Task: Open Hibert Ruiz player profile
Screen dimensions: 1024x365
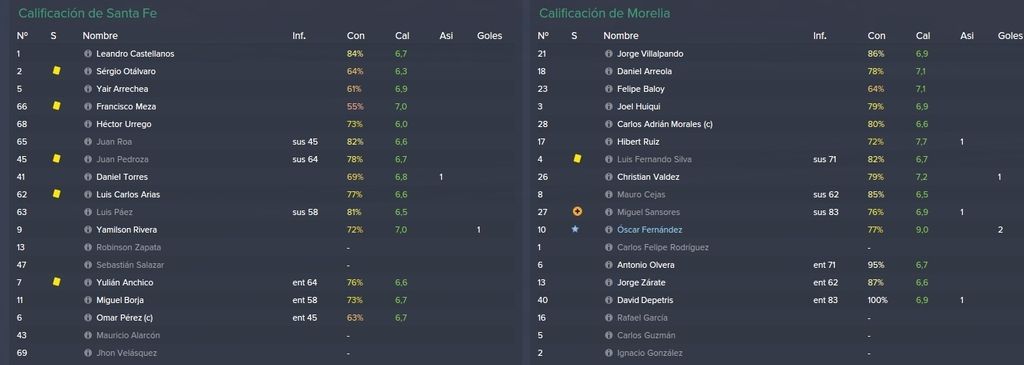Action: click(638, 142)
